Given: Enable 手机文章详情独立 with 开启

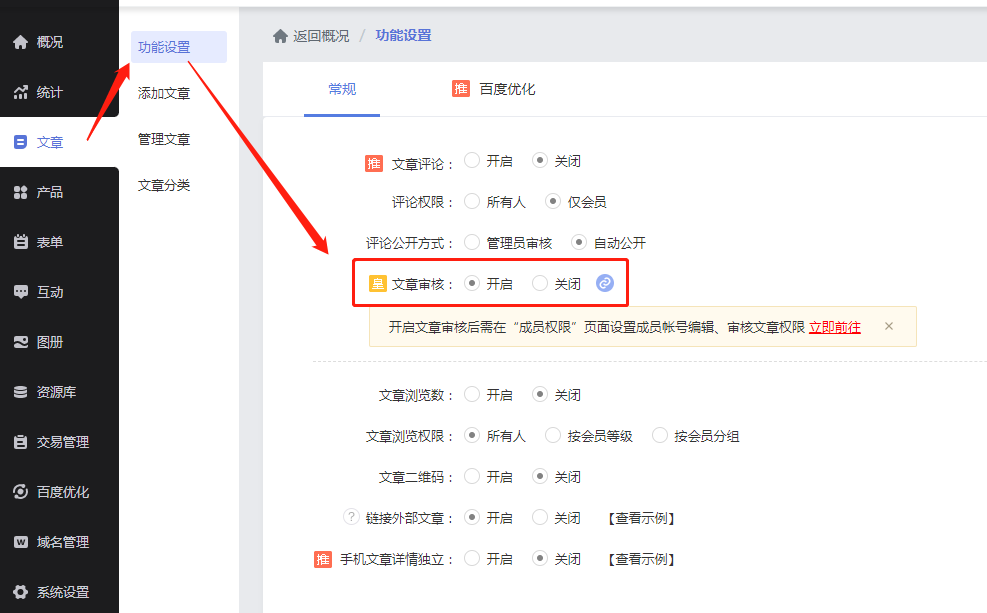Looking at the screenshot, I should click(472, 558).
